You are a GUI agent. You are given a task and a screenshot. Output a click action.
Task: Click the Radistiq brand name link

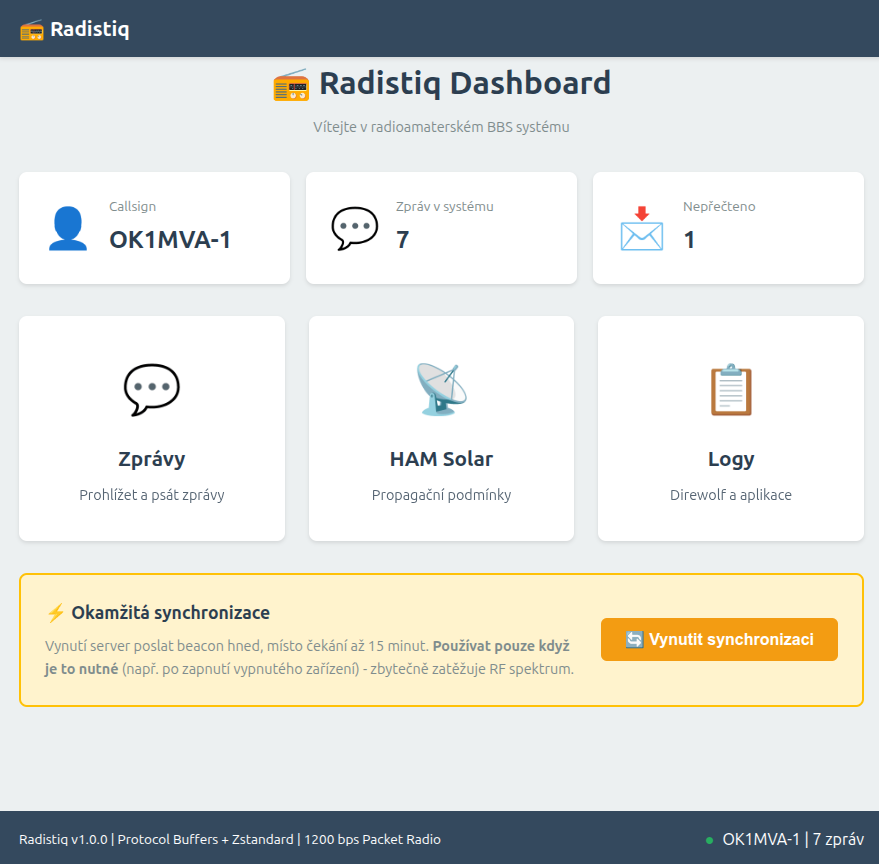coord(90,30)
